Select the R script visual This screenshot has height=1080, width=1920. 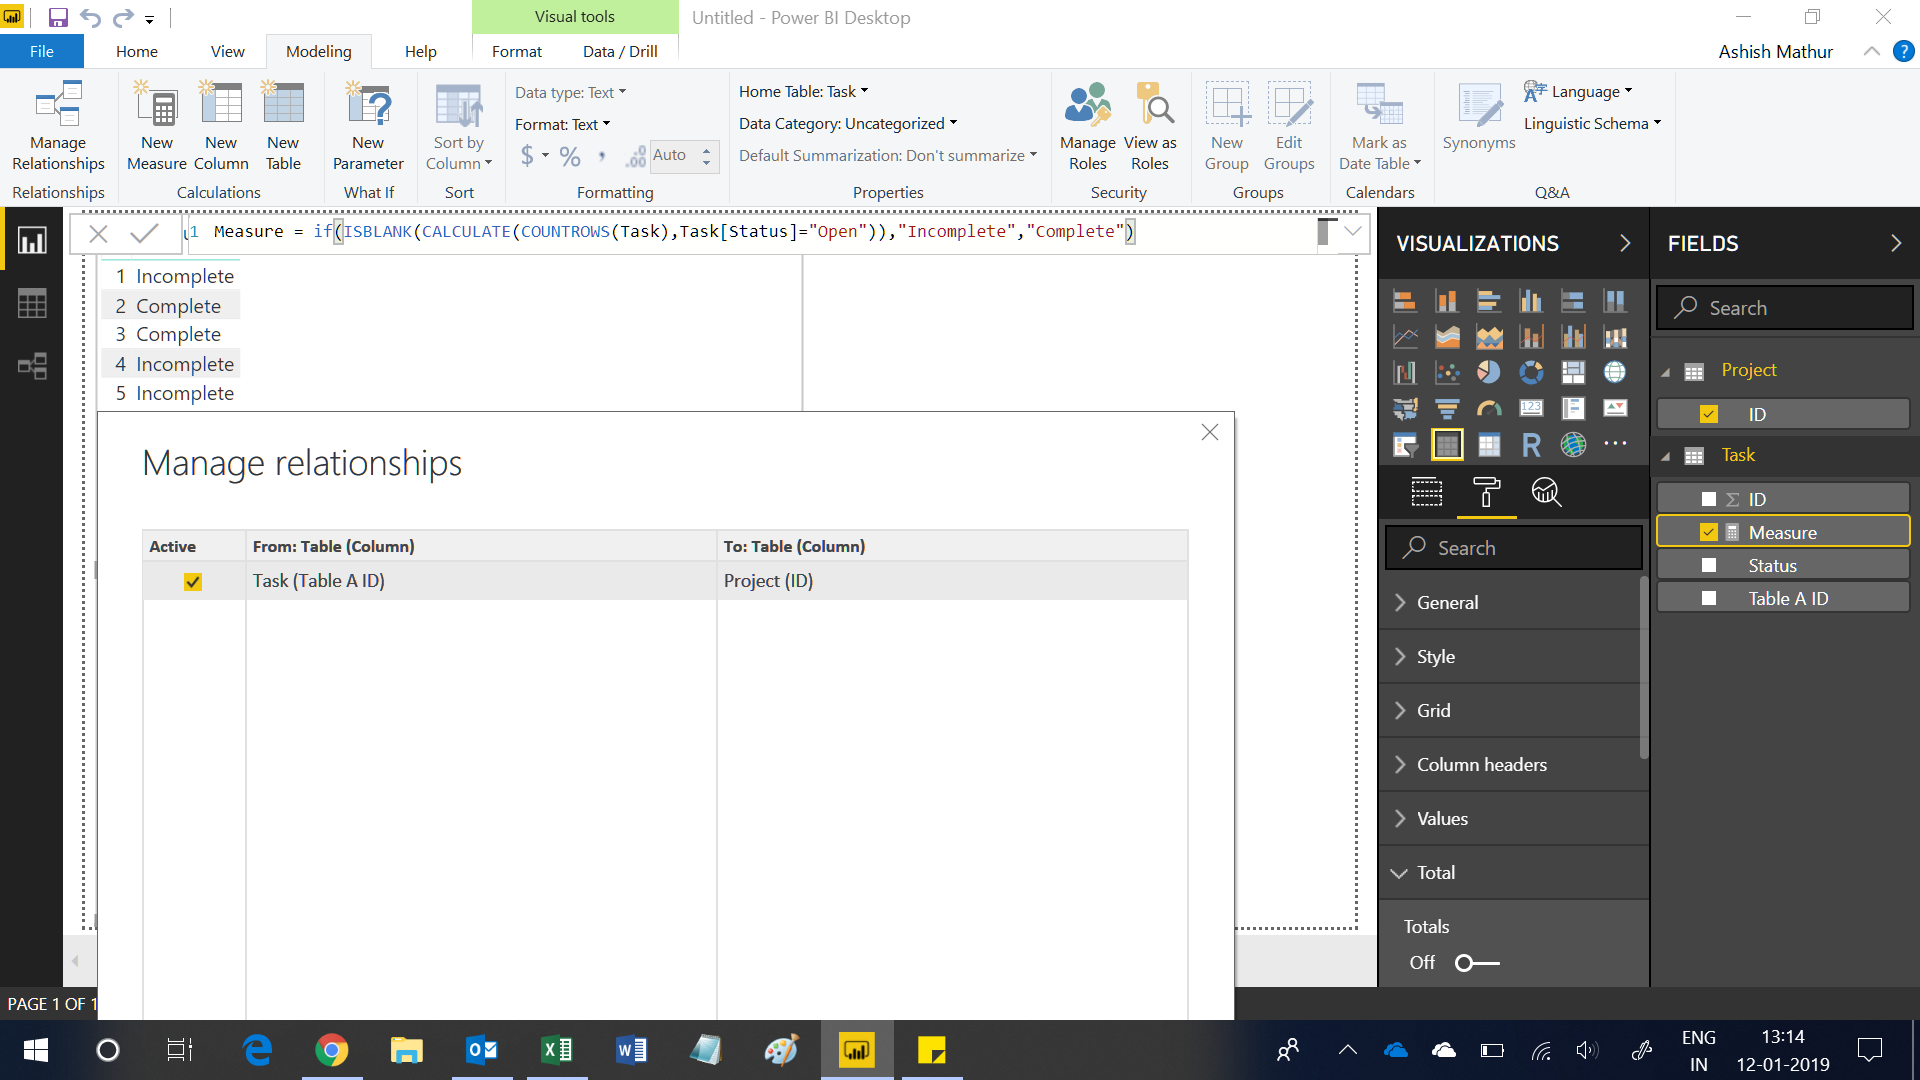pyautogui.click(x=1531, y=445)
